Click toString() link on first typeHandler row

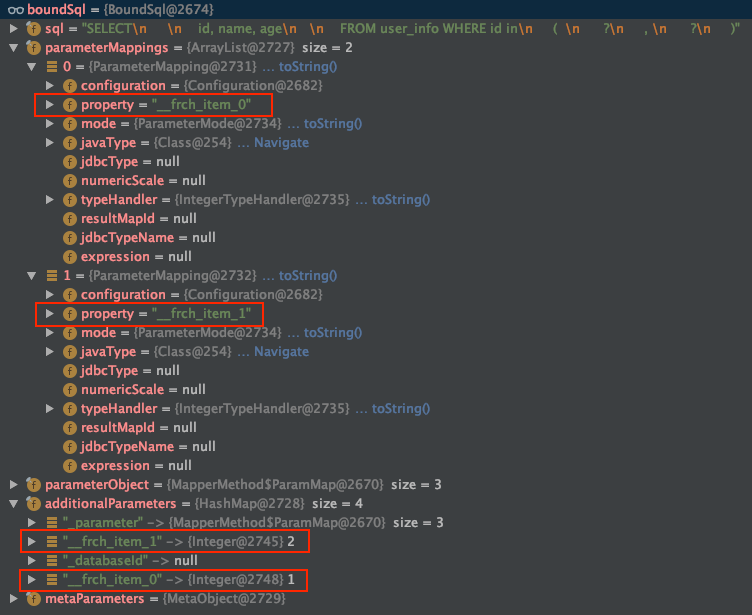coord(400,200)
